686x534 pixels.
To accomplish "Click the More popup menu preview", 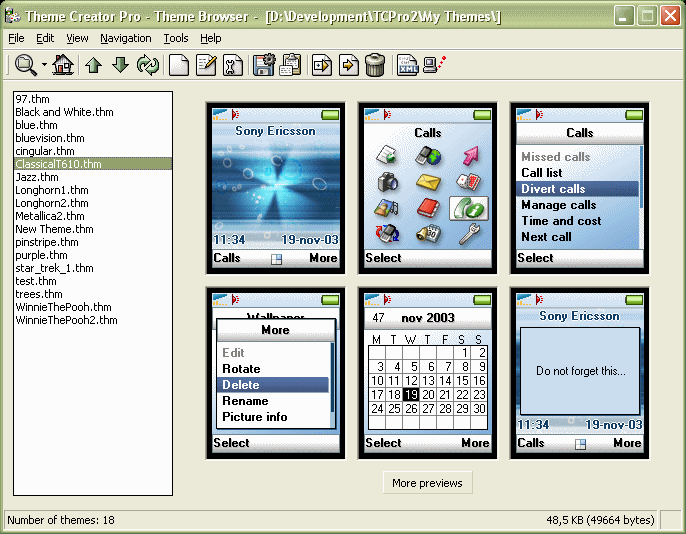I will (x=276, y=373).
